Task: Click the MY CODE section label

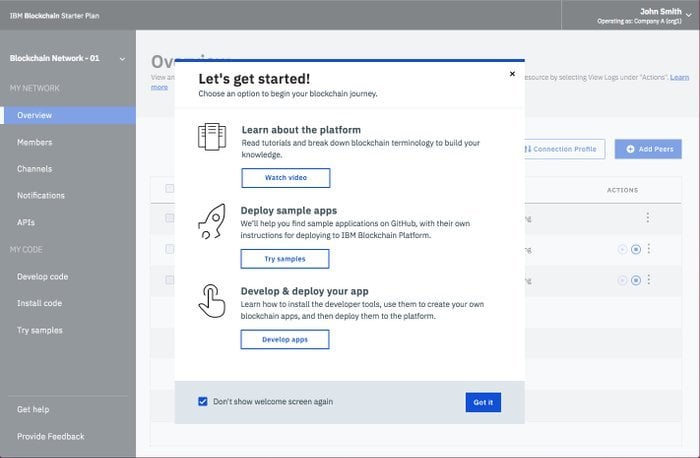Action: pyautogui.click(x=26, y=250)
